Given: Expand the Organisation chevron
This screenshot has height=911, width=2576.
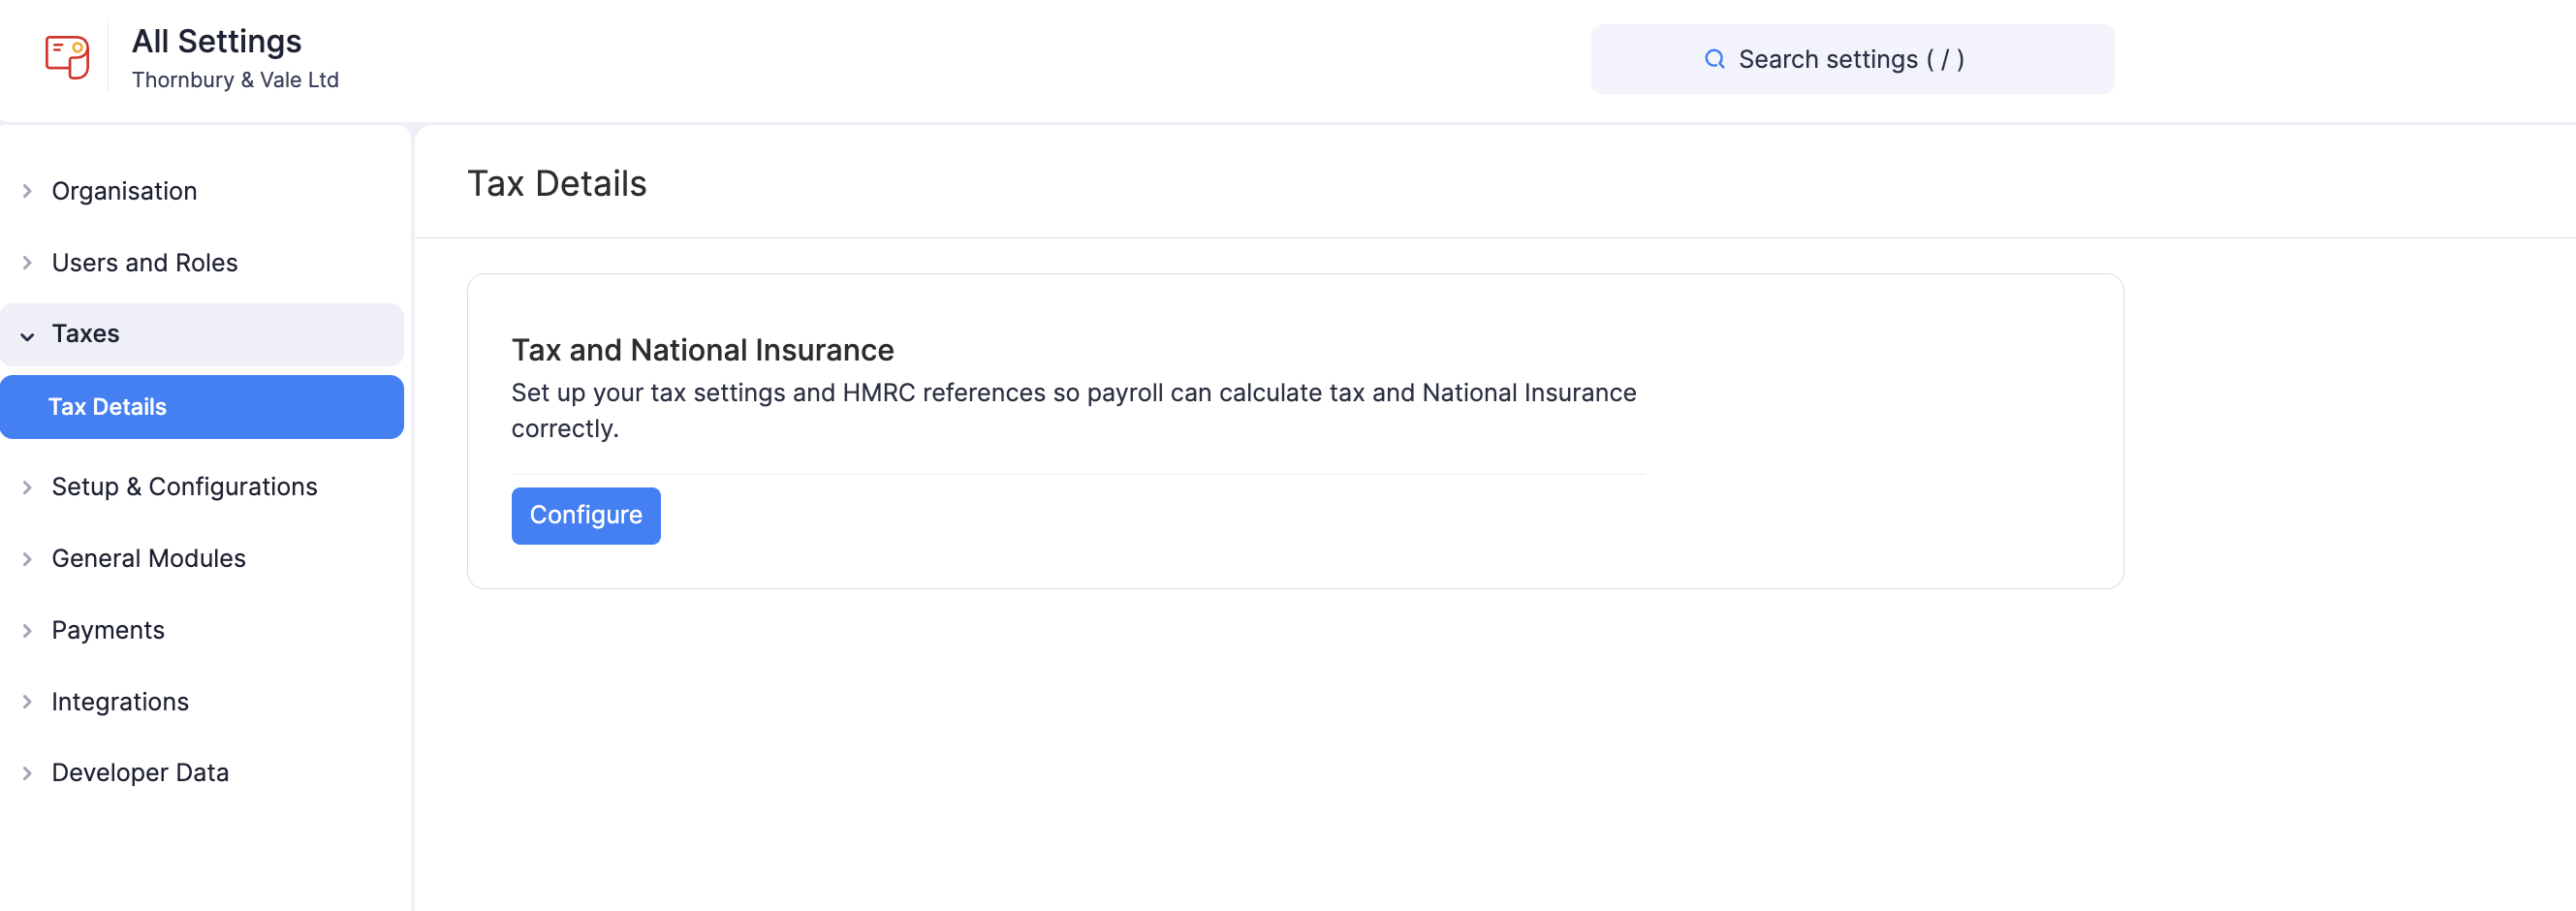Looking at the screenshot, I should click(27, 191).
